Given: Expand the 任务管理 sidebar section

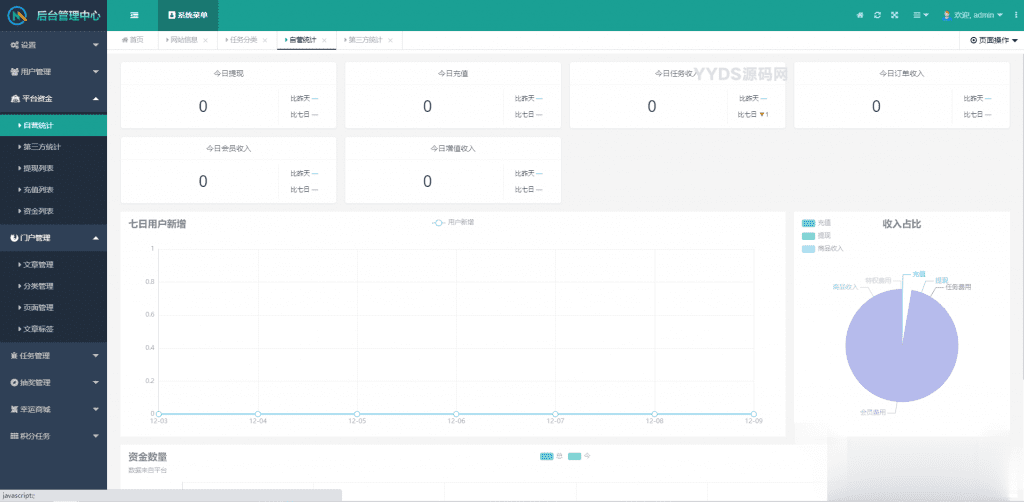Looking at the screenshot, I should [53, 355].
